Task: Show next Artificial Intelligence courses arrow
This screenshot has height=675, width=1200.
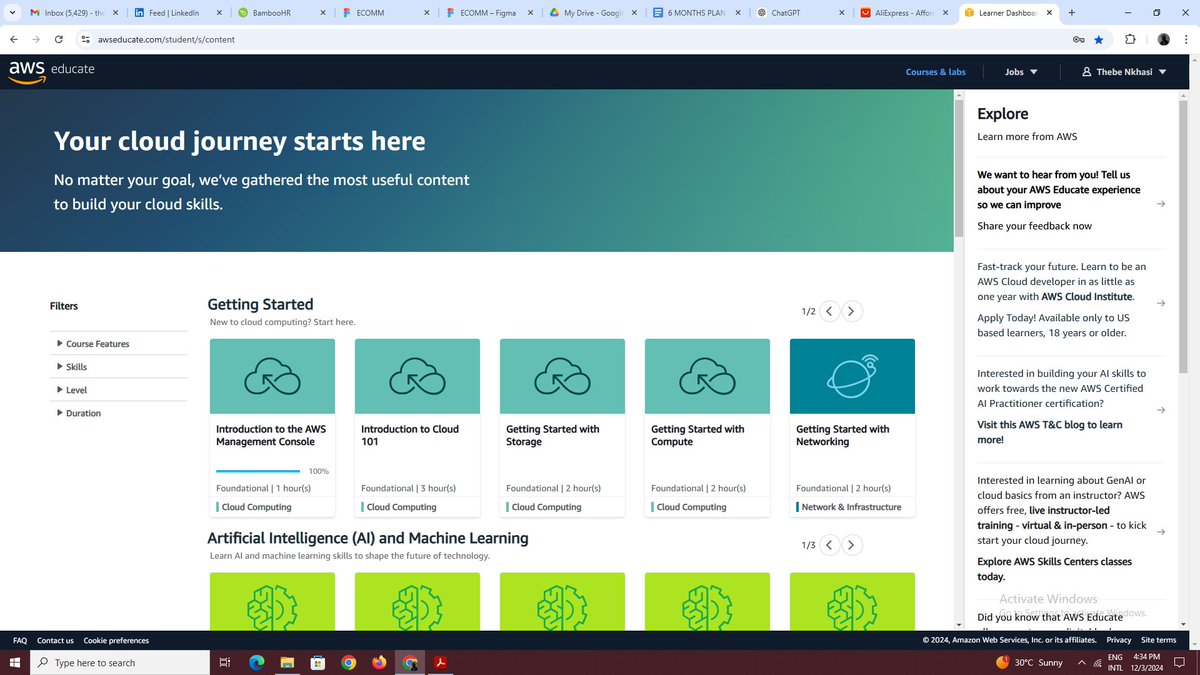Action: tap(851, 545)
